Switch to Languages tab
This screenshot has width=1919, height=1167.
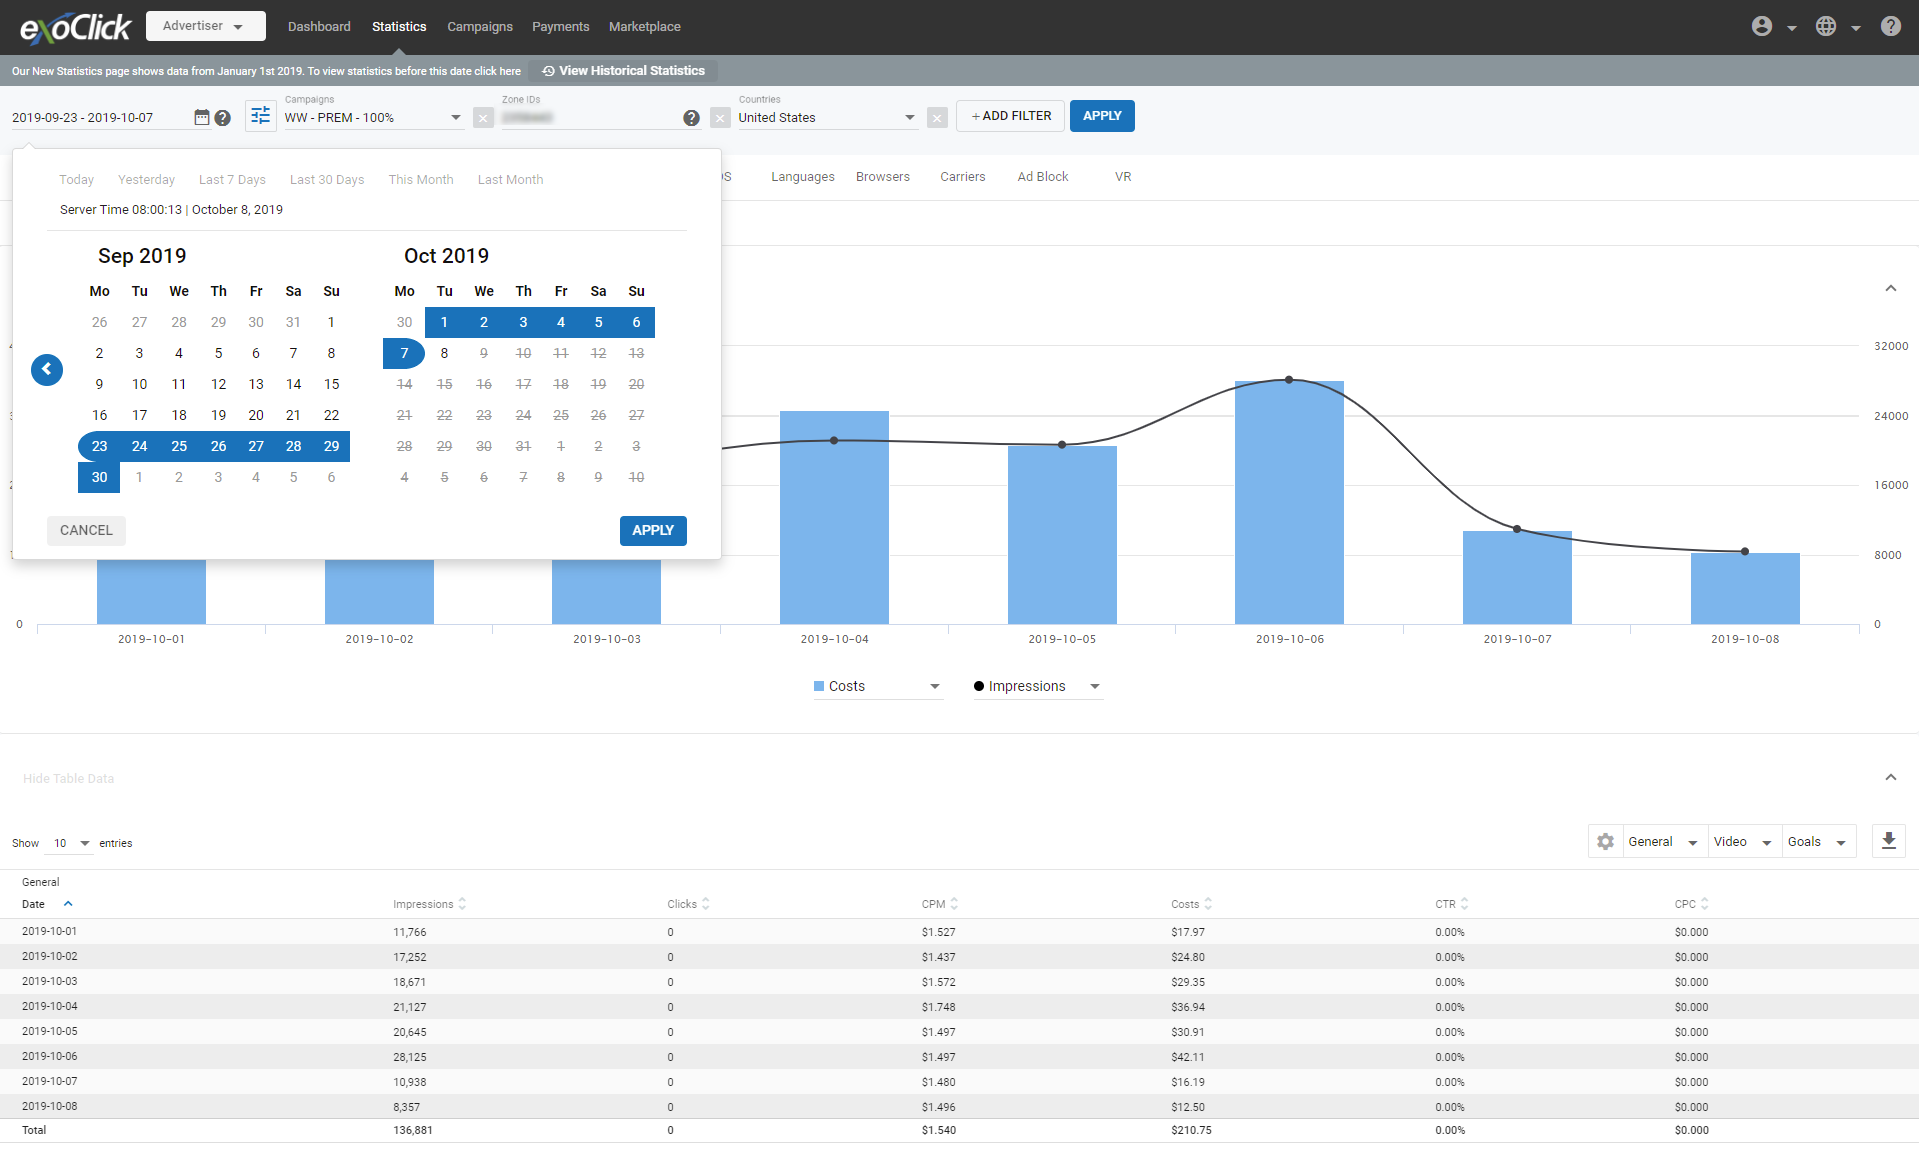click(x=802, y=177)
